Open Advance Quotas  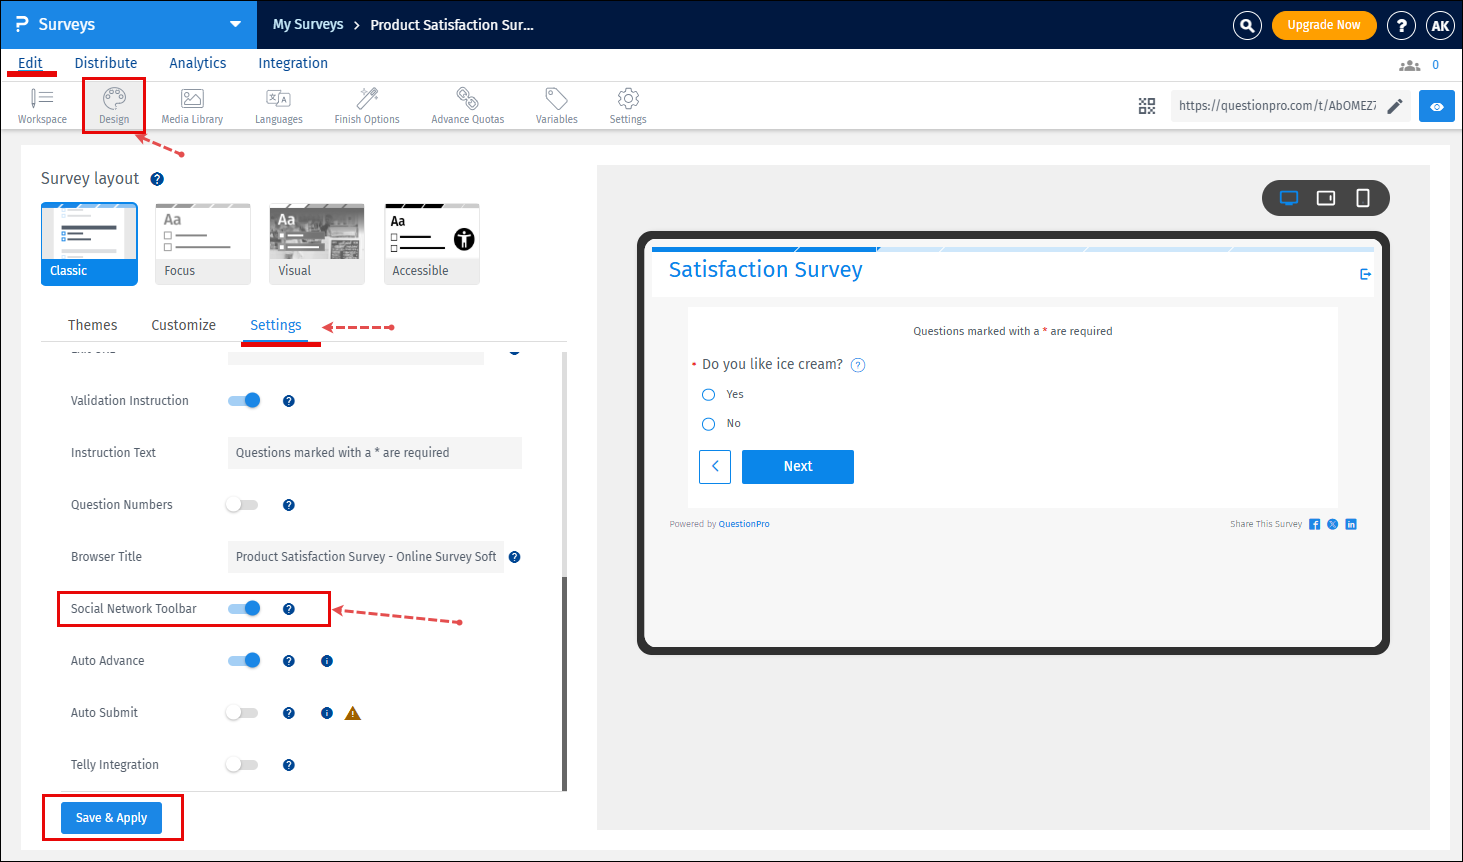point(466,104)
